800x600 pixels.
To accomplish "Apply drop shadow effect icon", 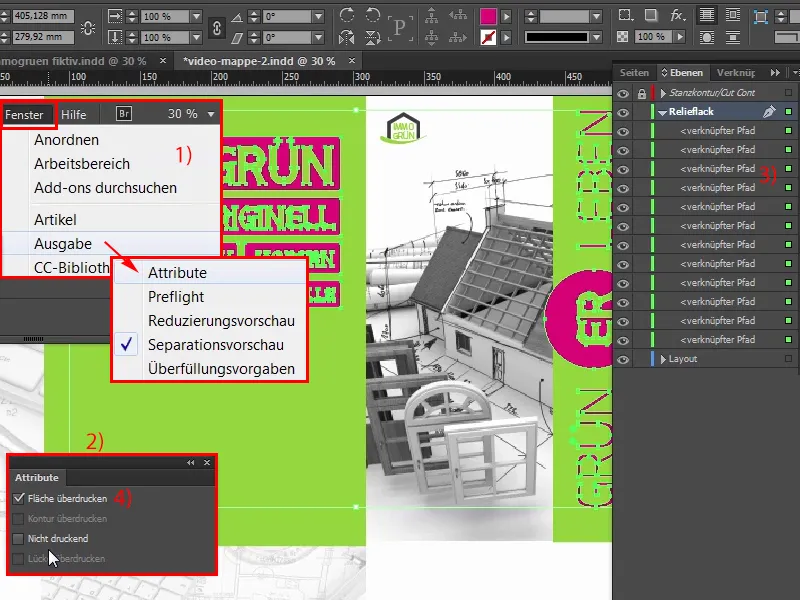I will pos(651,15).
